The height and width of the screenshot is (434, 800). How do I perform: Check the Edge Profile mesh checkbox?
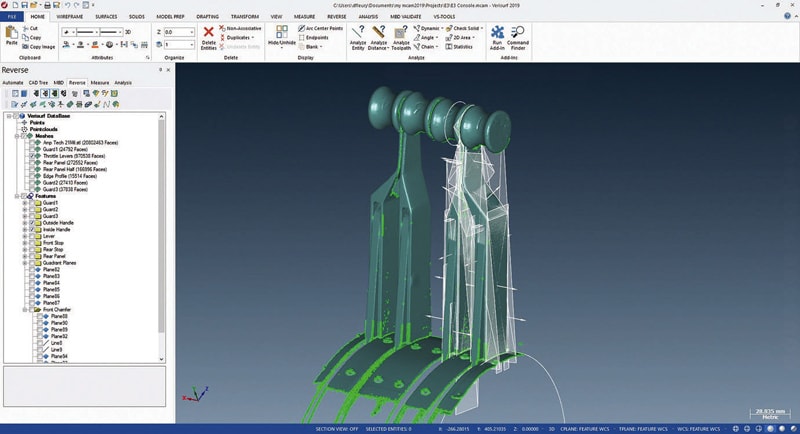tap(32, 176)
